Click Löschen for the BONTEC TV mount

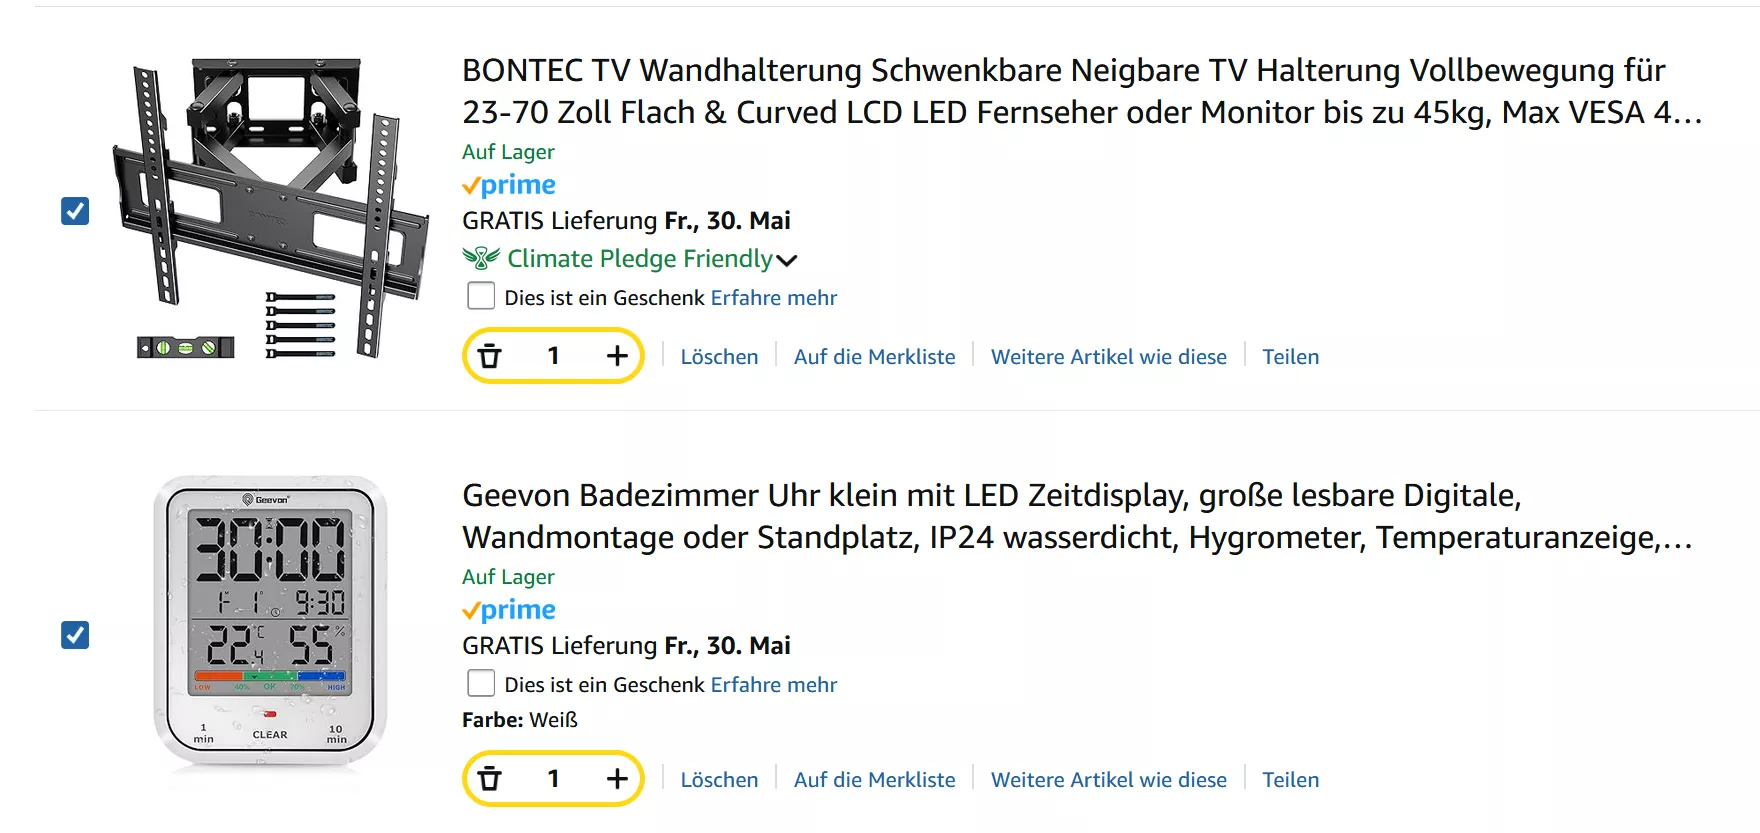tap(719, 357)
